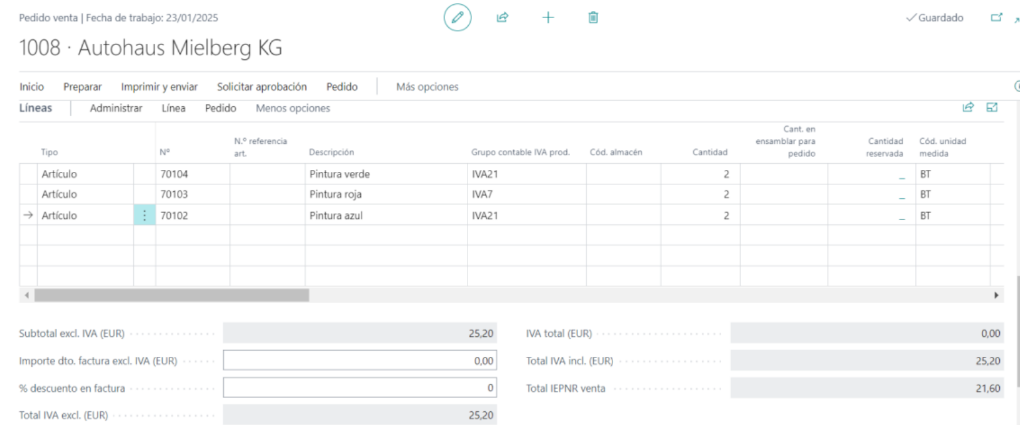Click reserved quantity in Pintura verde row
This screenshot has height=425, width=1020.
[872, 174]
